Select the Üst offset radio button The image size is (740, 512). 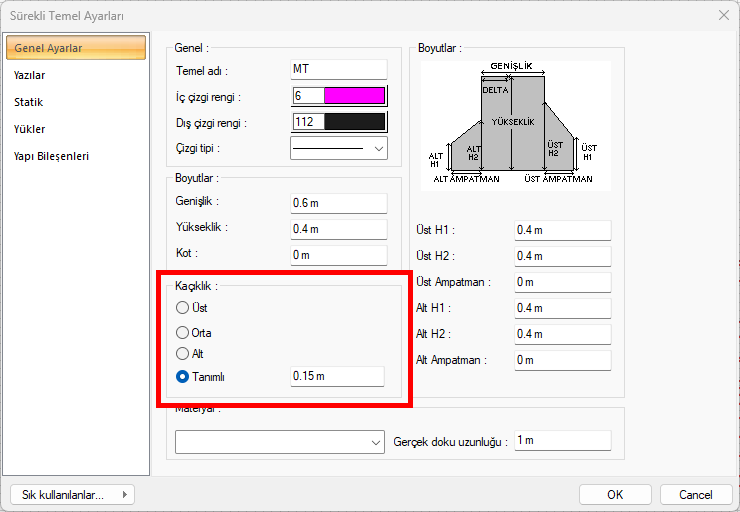182,308
